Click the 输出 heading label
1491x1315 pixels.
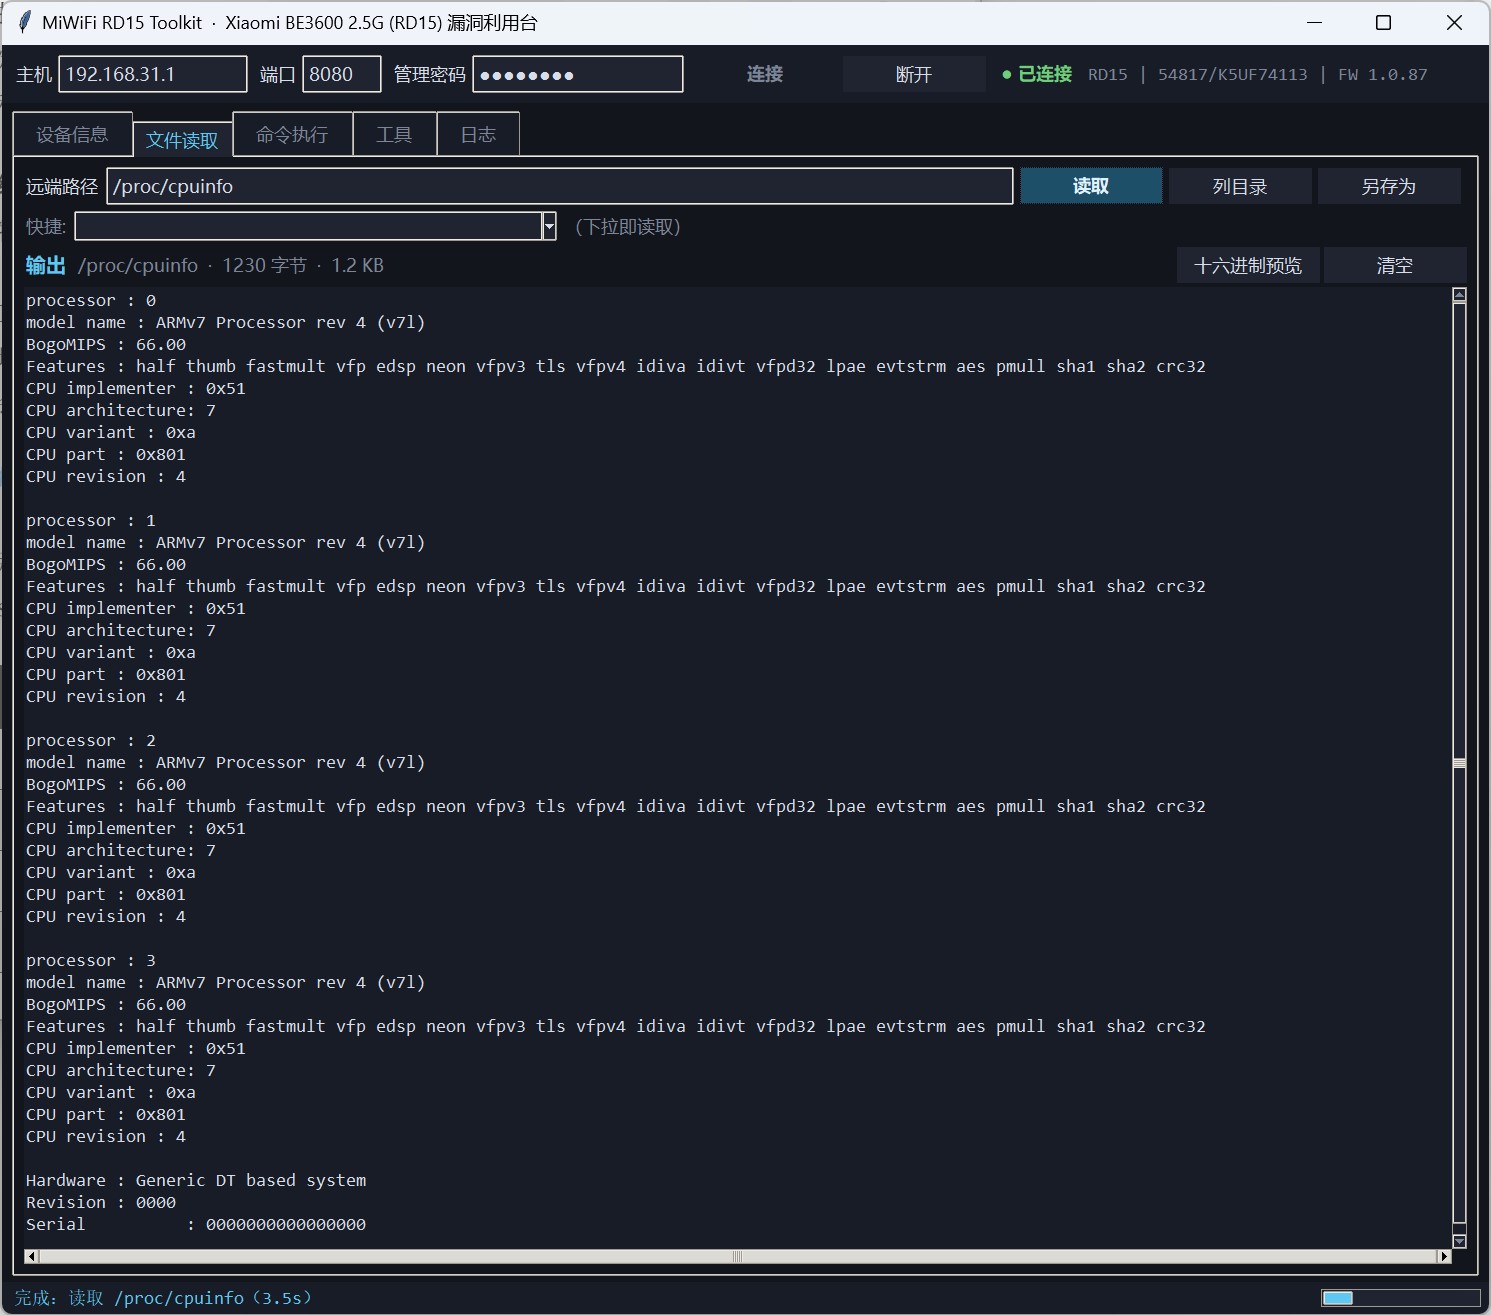[46, 265]
